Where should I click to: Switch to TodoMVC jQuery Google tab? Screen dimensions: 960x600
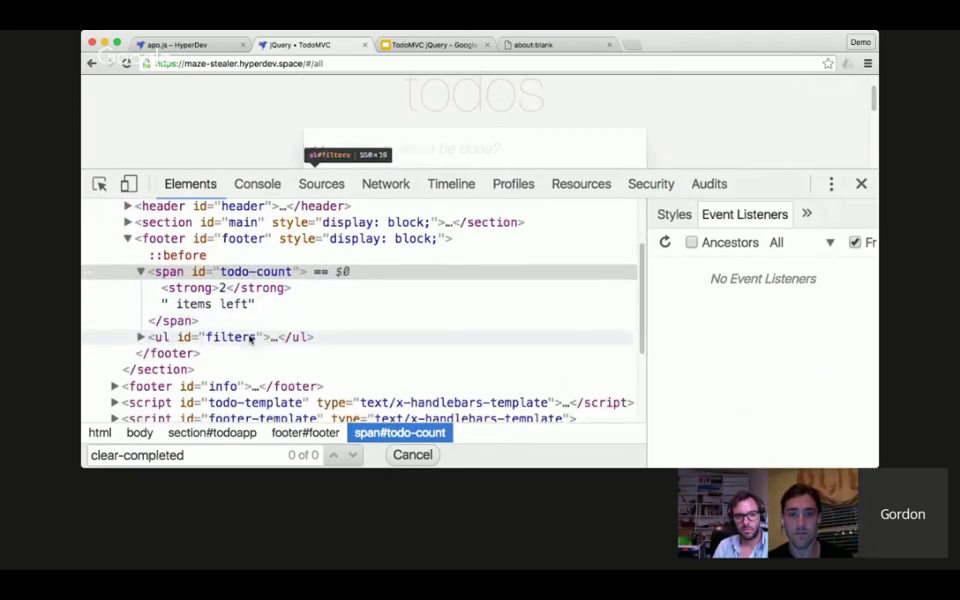(x=433, y=45)
